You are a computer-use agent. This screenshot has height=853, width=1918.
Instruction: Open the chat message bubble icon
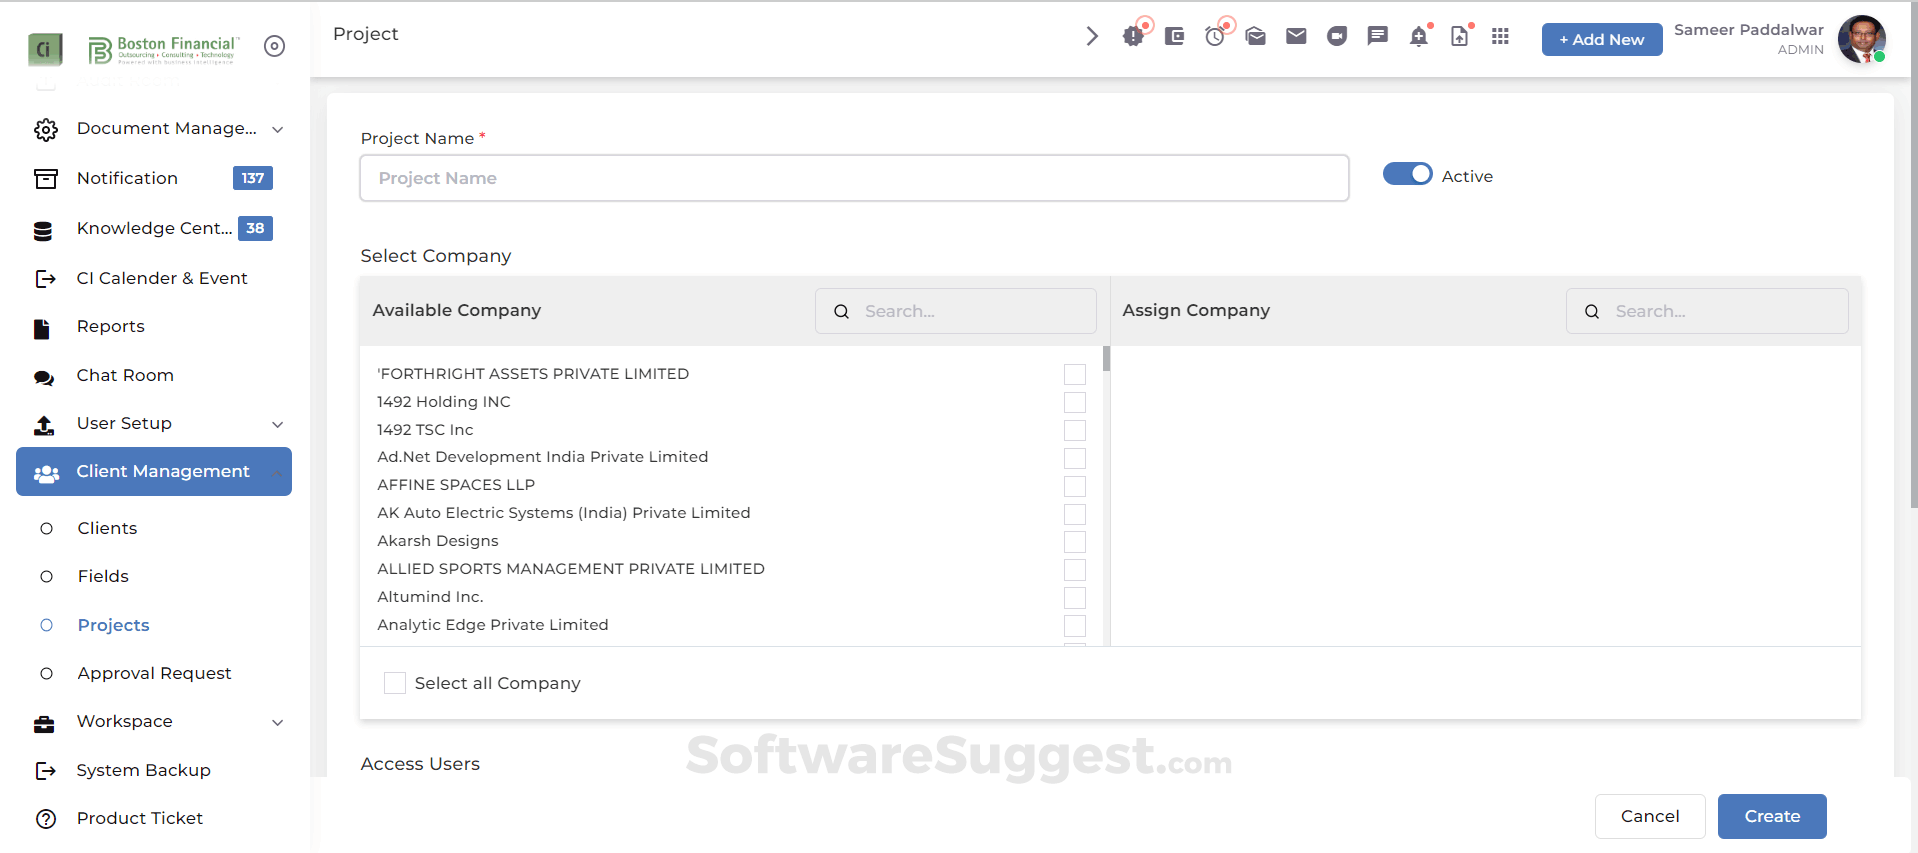click(1378, 36)
